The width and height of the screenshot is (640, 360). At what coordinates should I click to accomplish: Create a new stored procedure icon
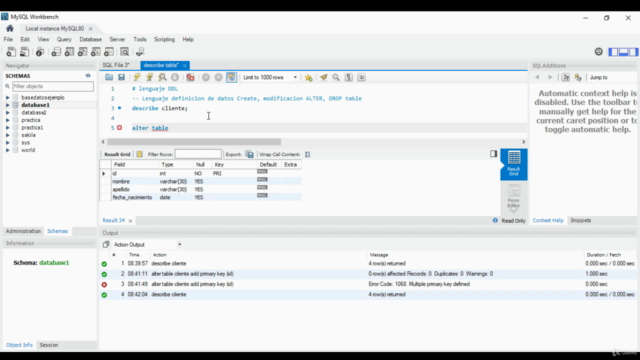tap(96, 52)
